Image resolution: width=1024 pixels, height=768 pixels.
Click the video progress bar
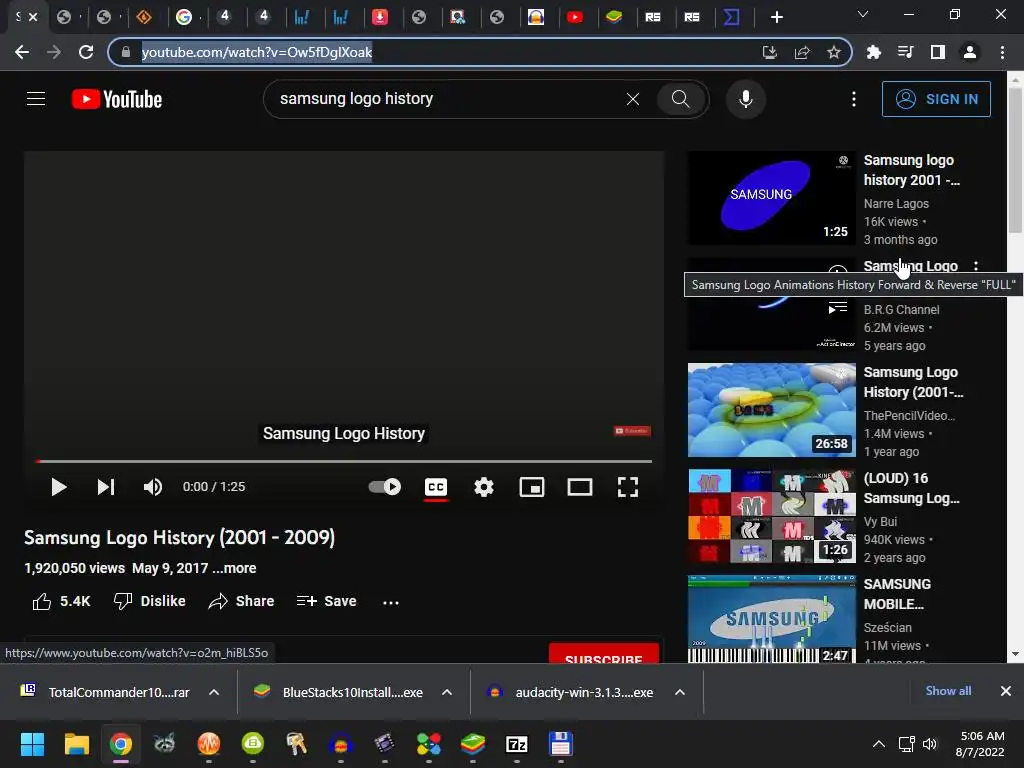point(344,461)
